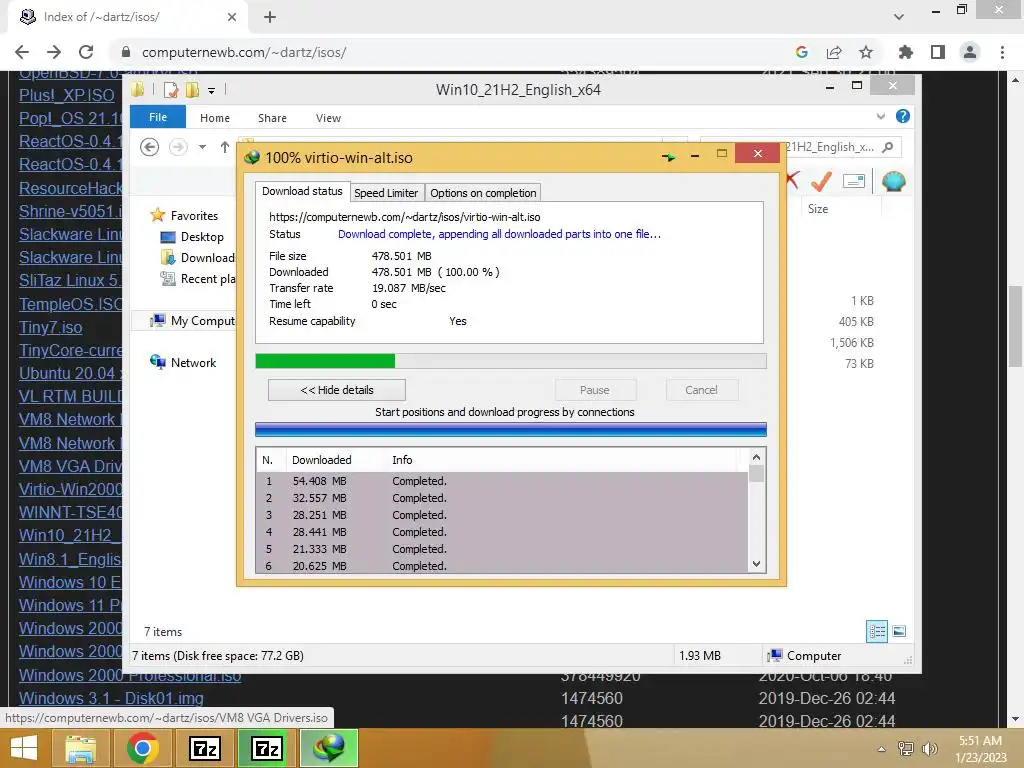Click Explorer back navigation arrow
1024x768 pixels.
[150, 147]
